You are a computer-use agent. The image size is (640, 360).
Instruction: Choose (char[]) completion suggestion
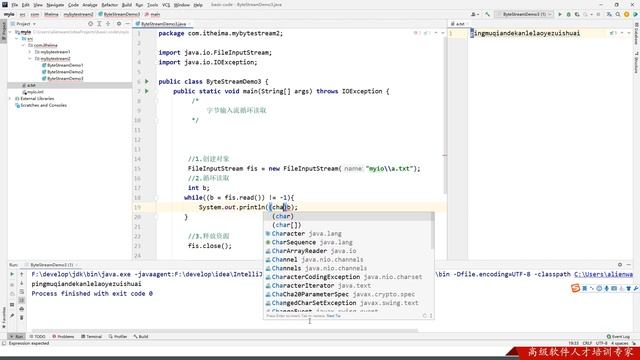[348, 225]
